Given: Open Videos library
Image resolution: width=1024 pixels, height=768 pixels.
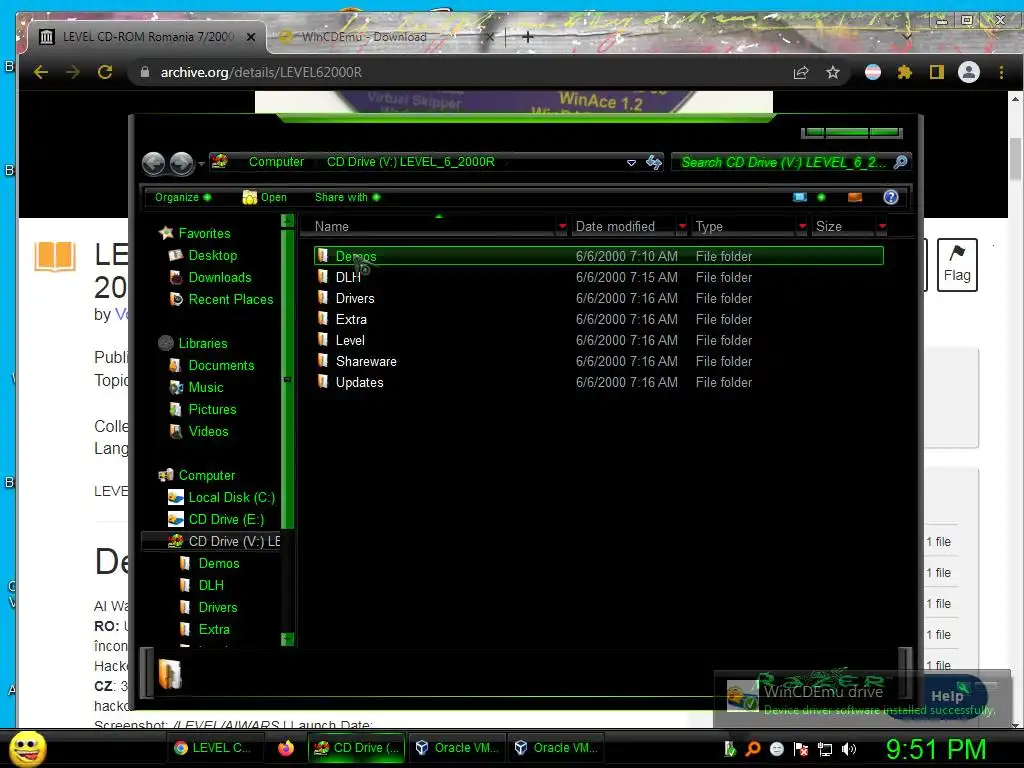Looking at the screenshot, I should coord(199,431).
